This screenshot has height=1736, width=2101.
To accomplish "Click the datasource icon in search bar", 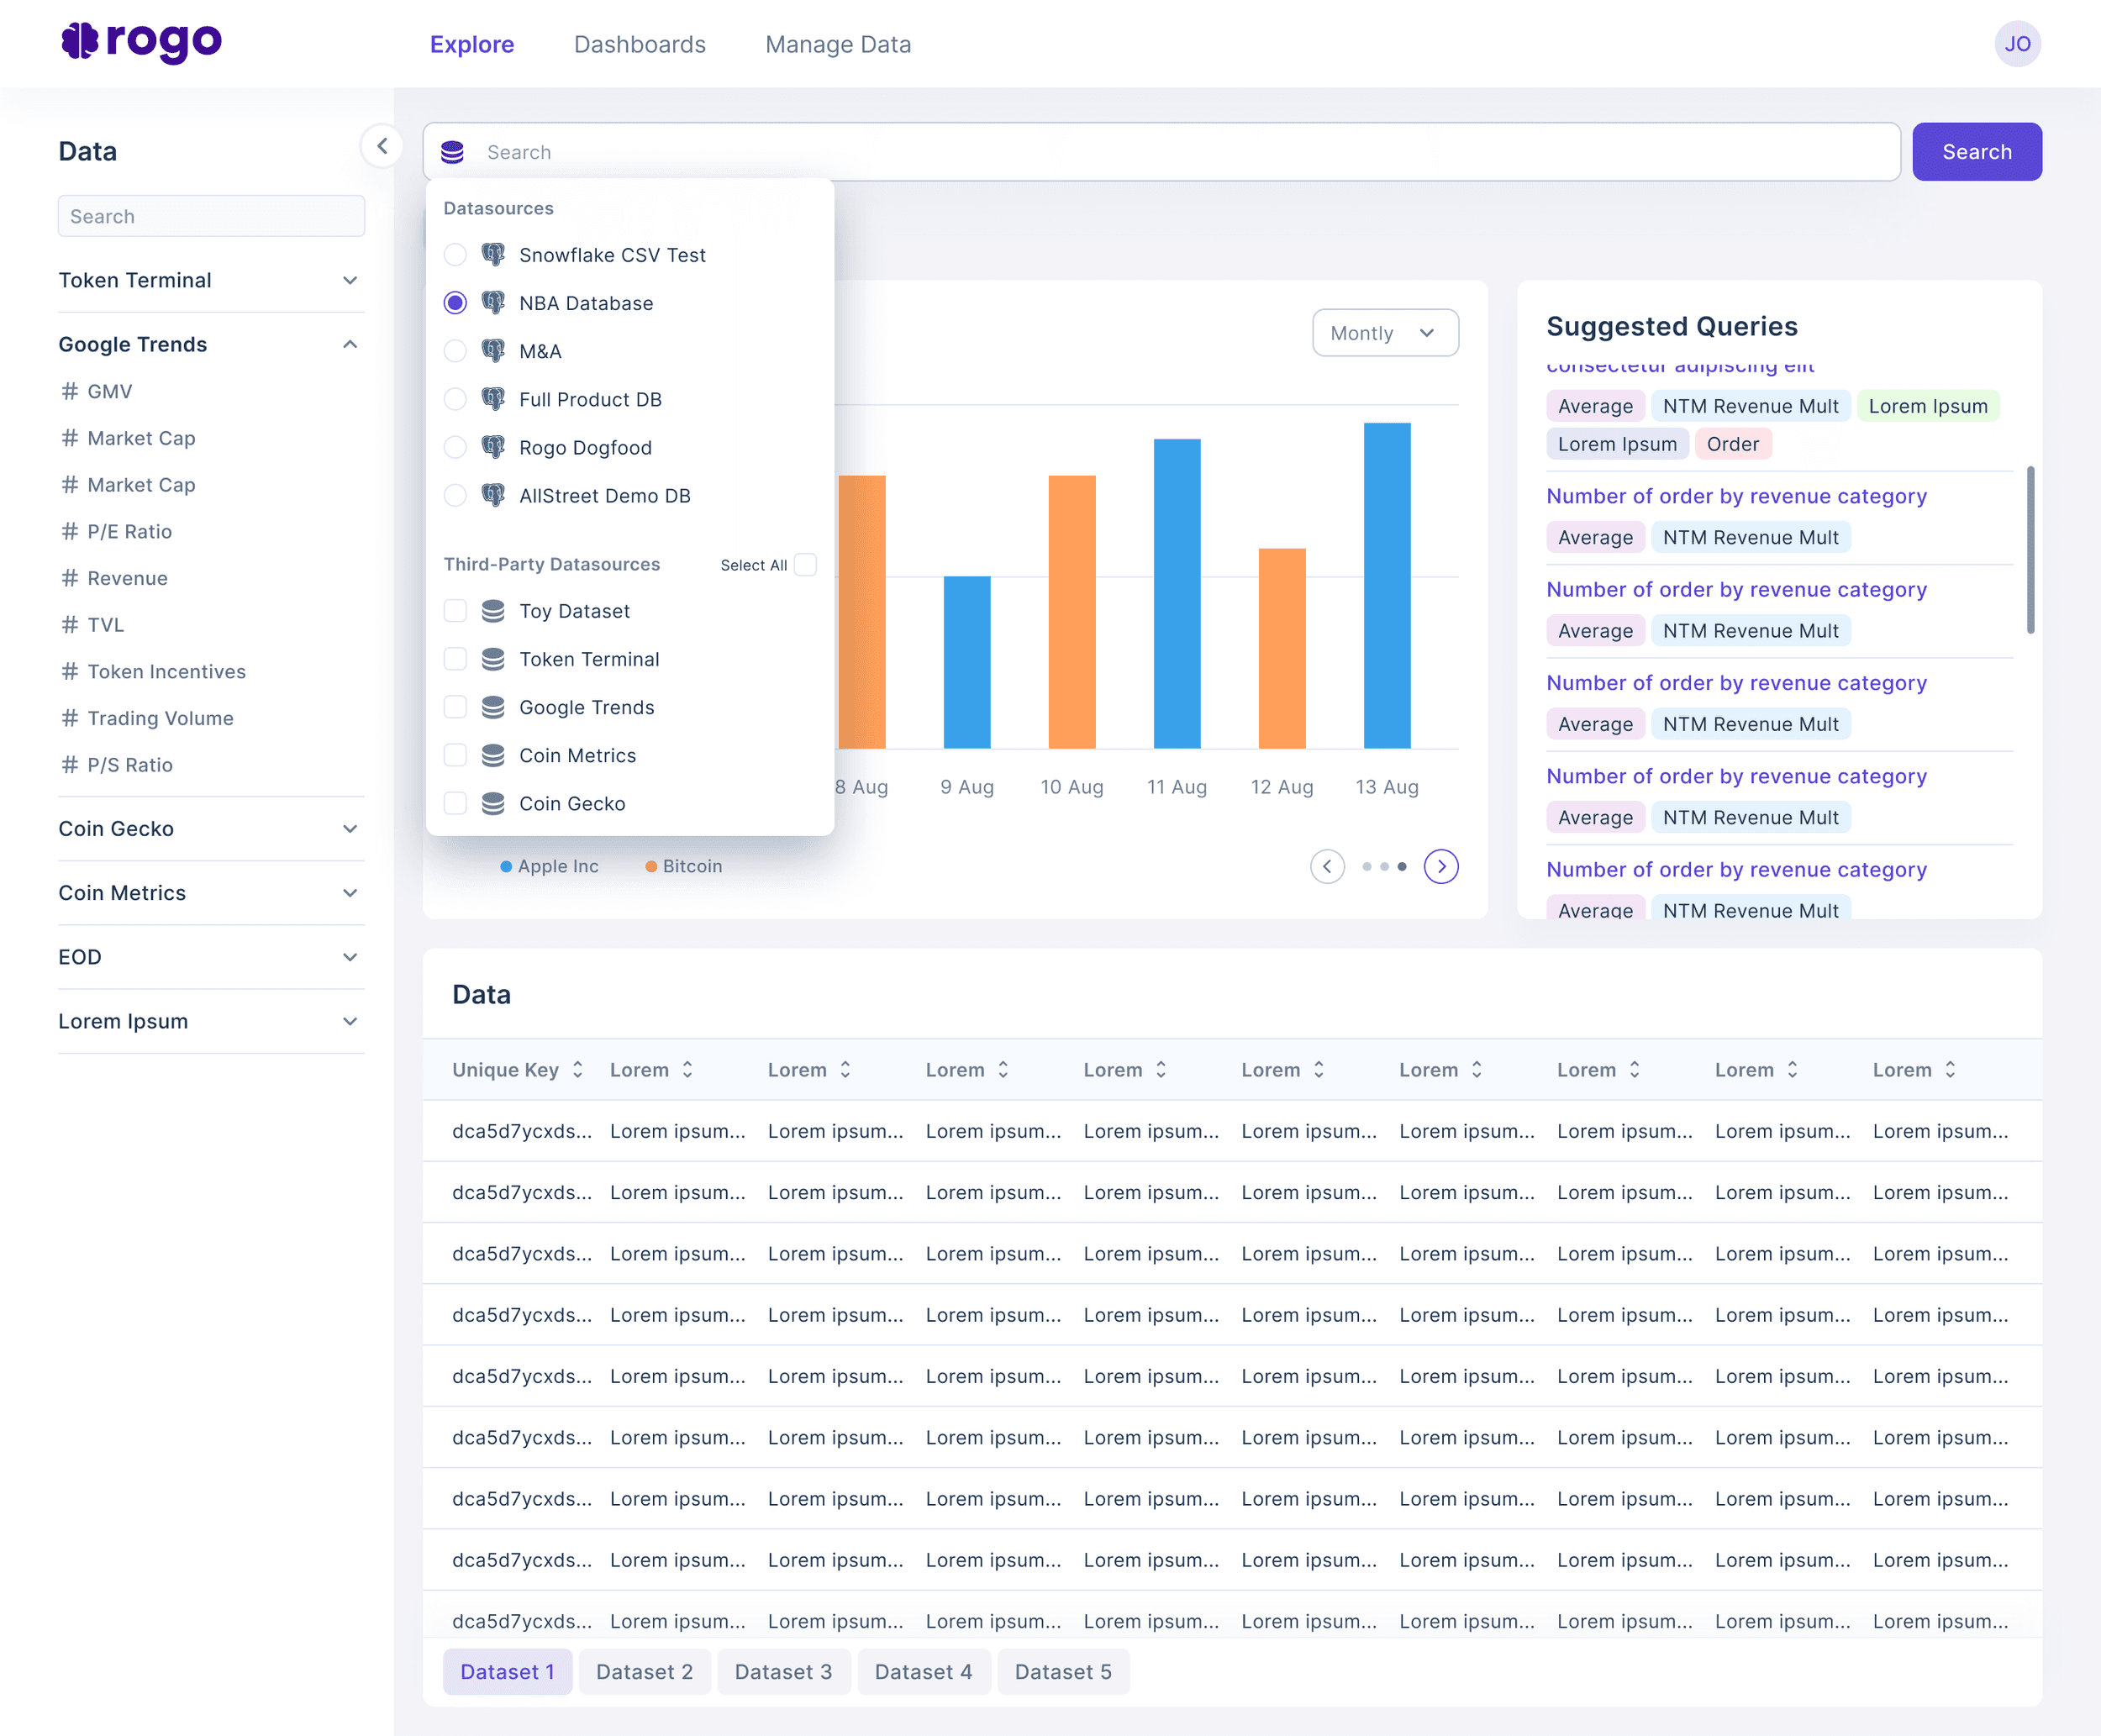I will coord(453,152).
